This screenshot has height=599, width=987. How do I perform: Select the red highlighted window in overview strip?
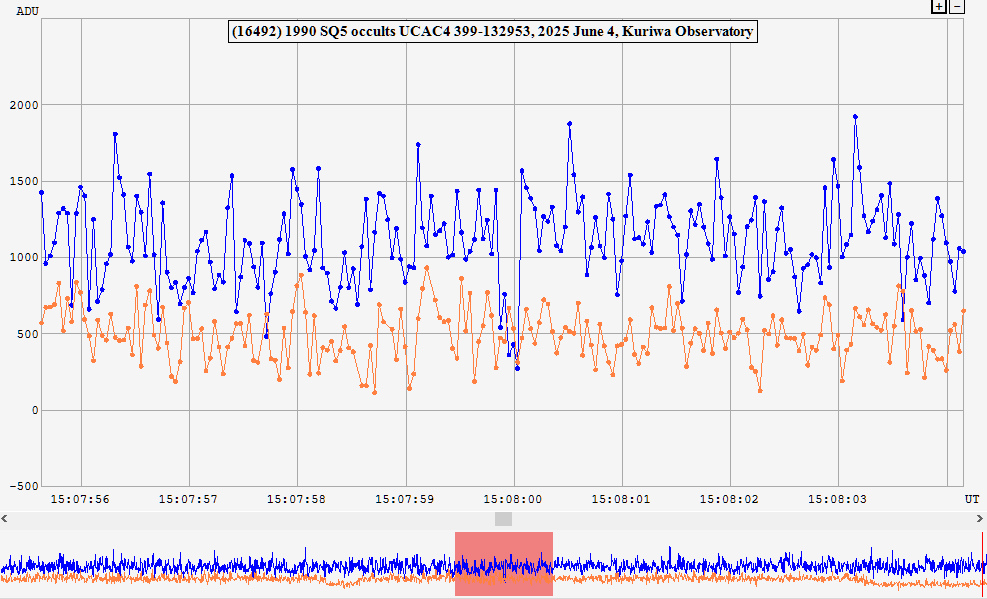point(503,564)
